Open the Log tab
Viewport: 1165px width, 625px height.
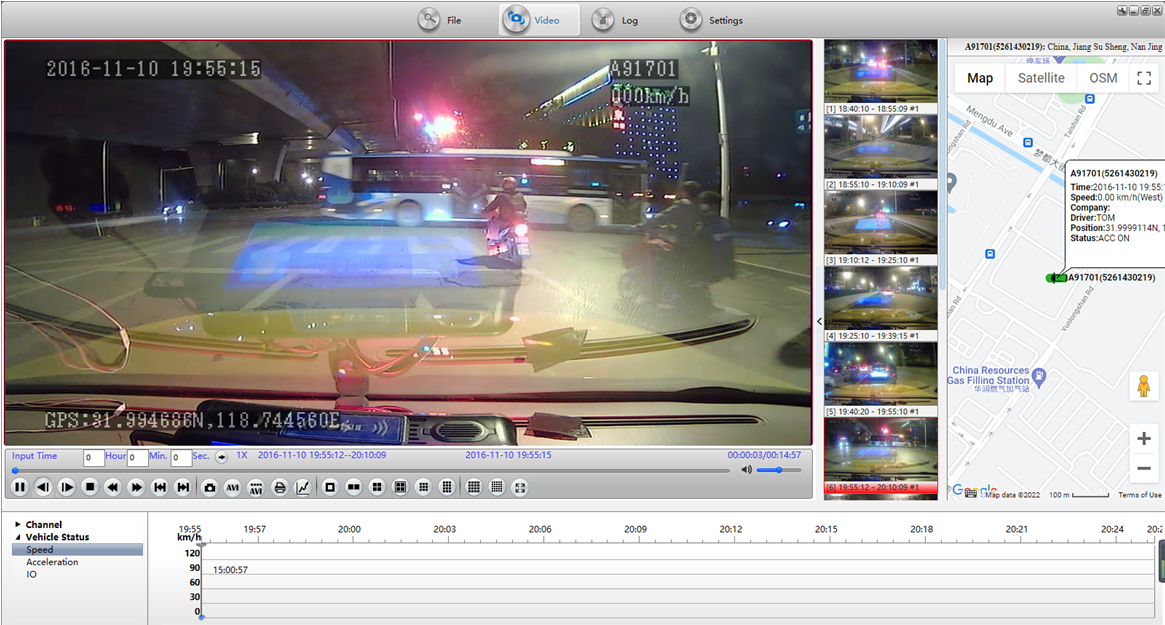(615, 20)
